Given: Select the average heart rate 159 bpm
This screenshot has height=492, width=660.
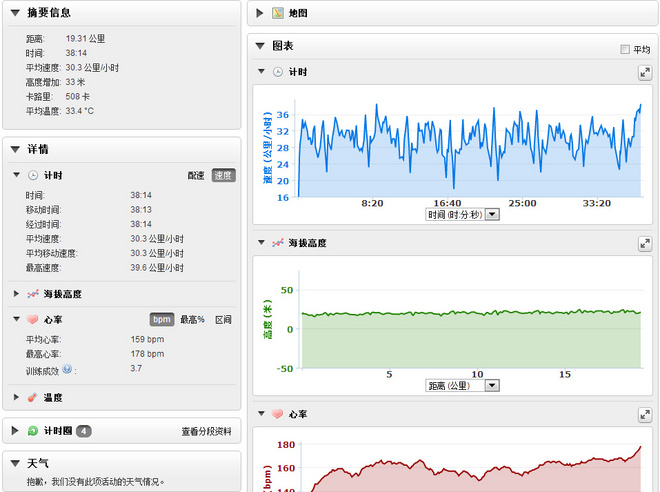Looking at the screenshot, I should (x=147, y=339).
